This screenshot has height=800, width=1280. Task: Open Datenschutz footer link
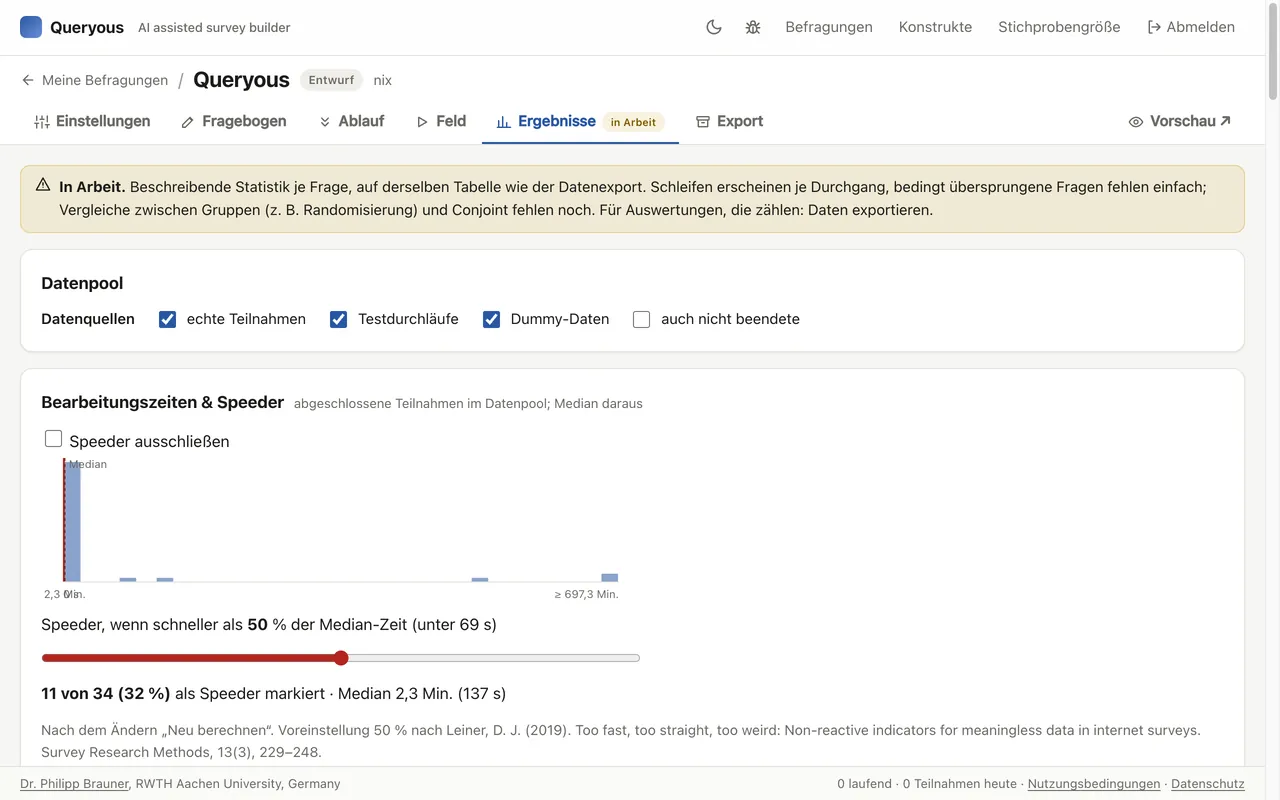[1208, 784]
